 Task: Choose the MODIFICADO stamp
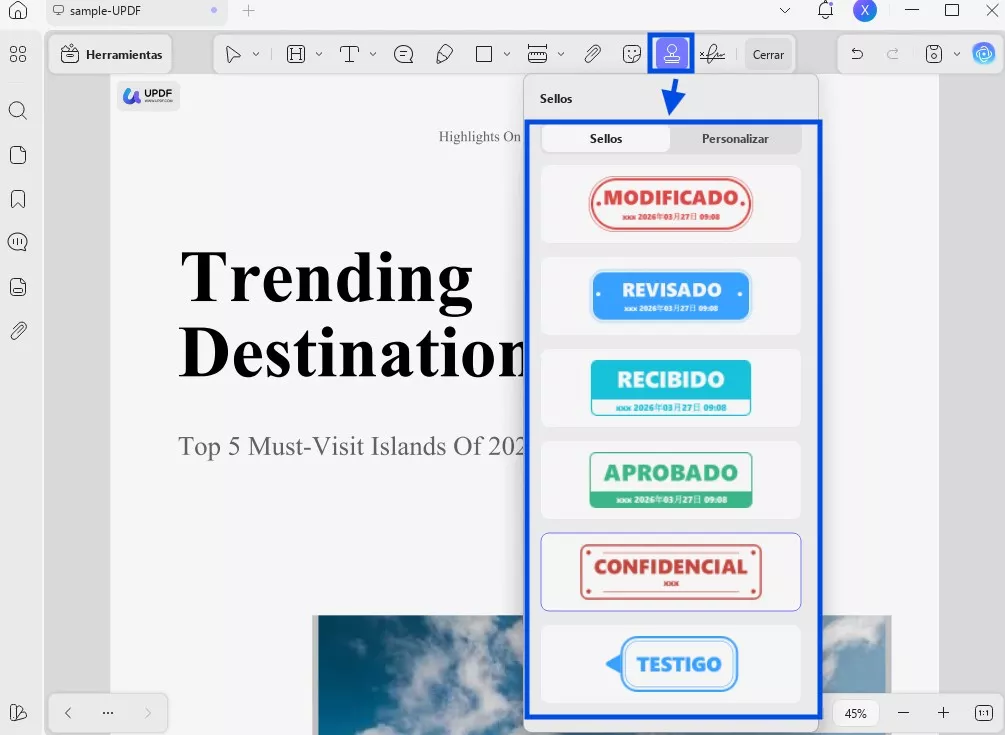(670, 204)
